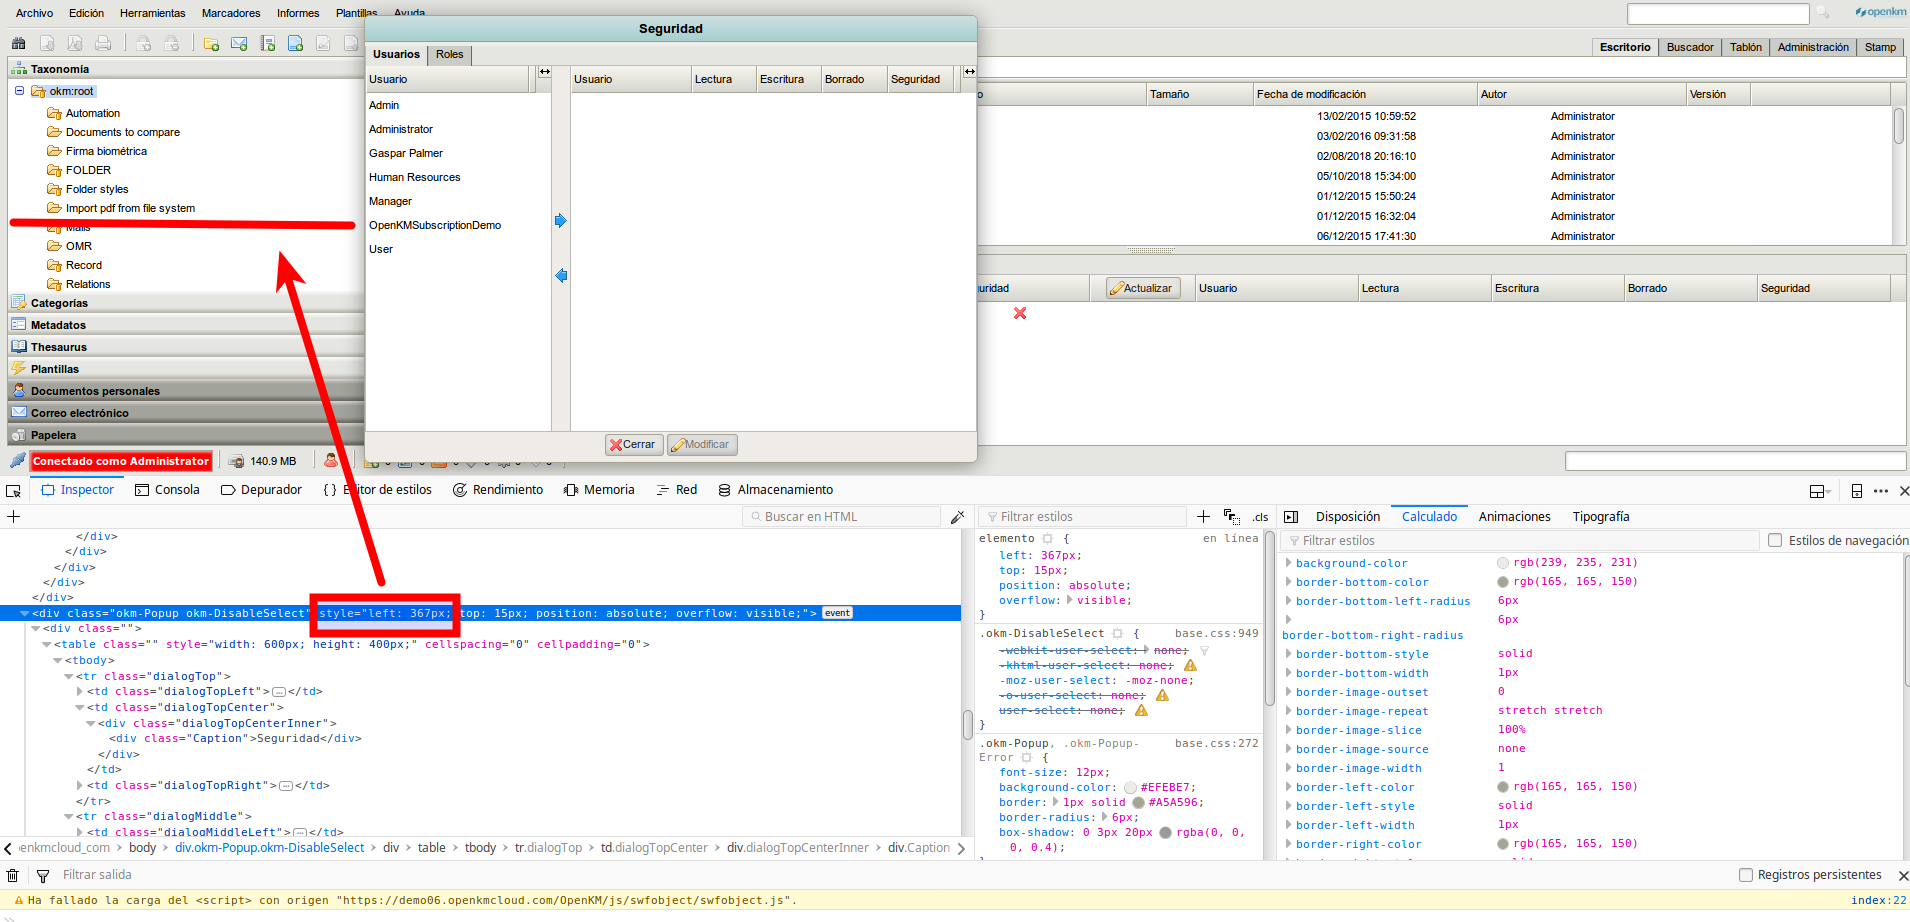
Task: Toggle the .cls class panel button
Action: 1260,517
